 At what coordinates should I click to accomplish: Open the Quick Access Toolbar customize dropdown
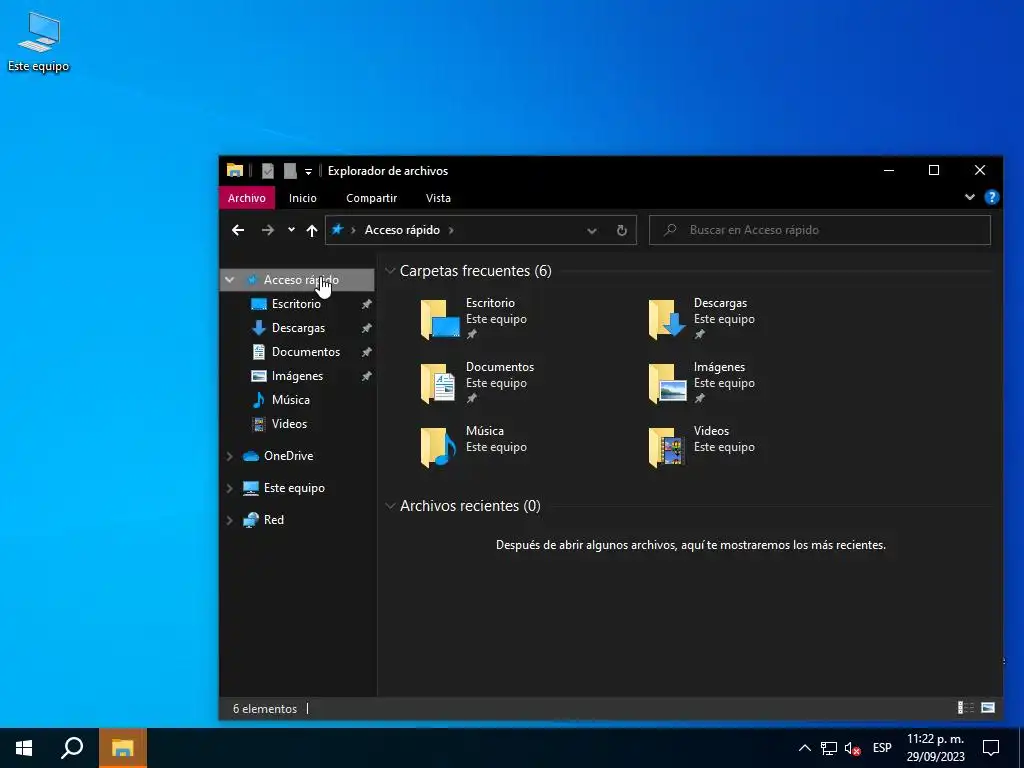(308, 172)
